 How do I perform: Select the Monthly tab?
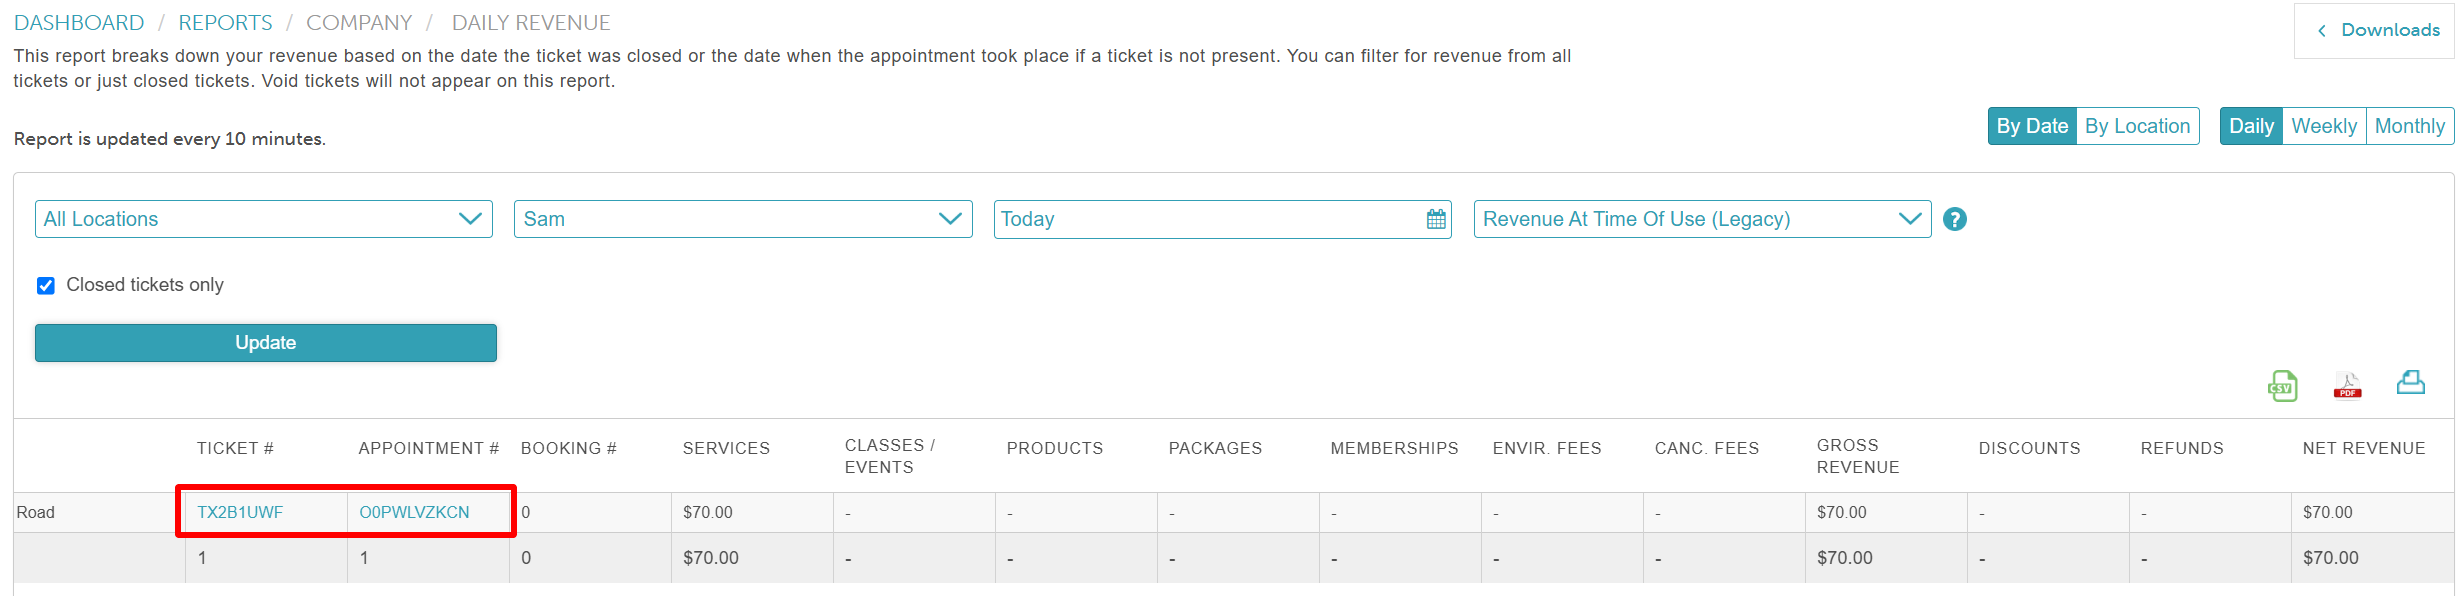click(2409, 126)
